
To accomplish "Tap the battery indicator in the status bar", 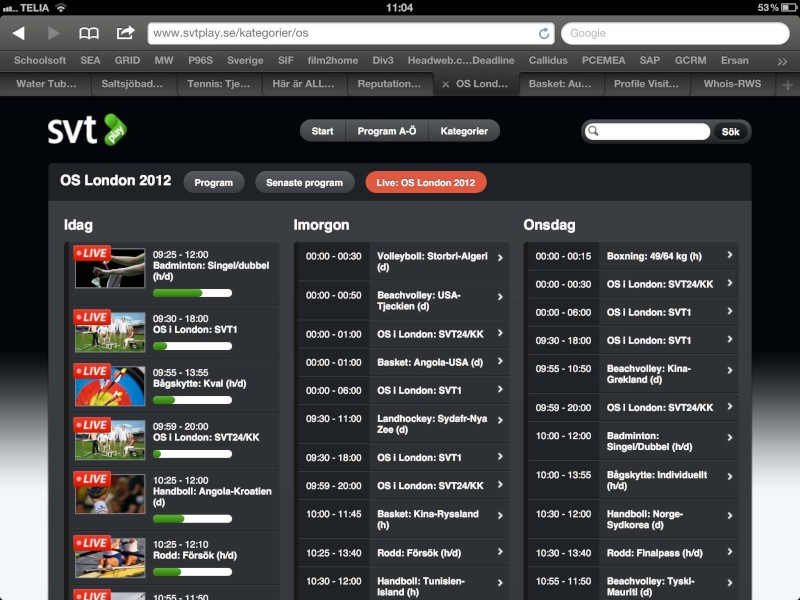I will pyautogui.click(x=788, y=7).
